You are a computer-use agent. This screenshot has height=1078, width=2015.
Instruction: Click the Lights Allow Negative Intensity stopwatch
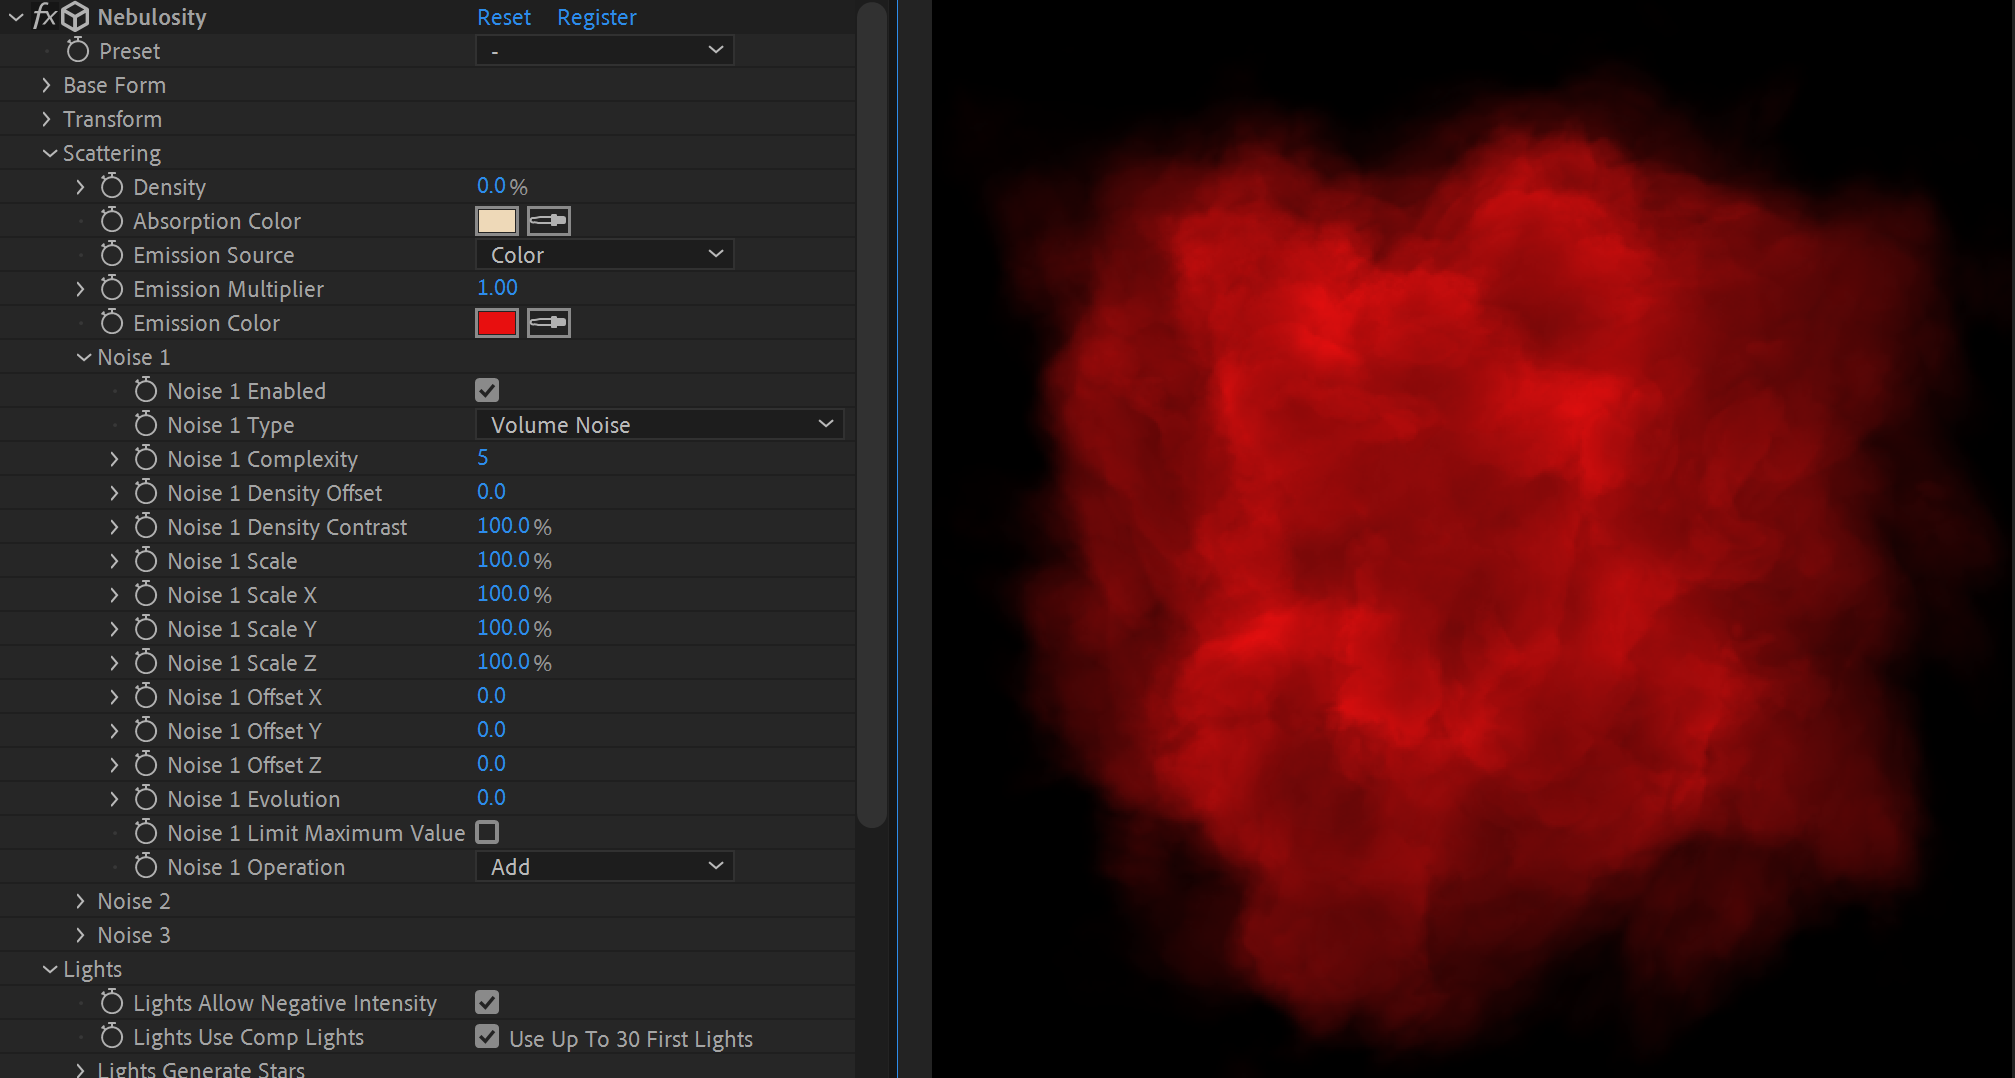pos(112,1002)
